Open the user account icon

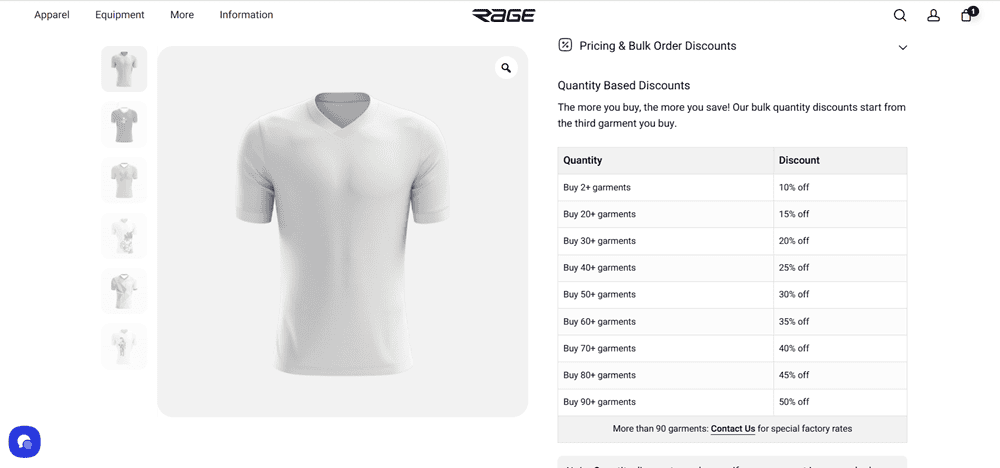933,15
